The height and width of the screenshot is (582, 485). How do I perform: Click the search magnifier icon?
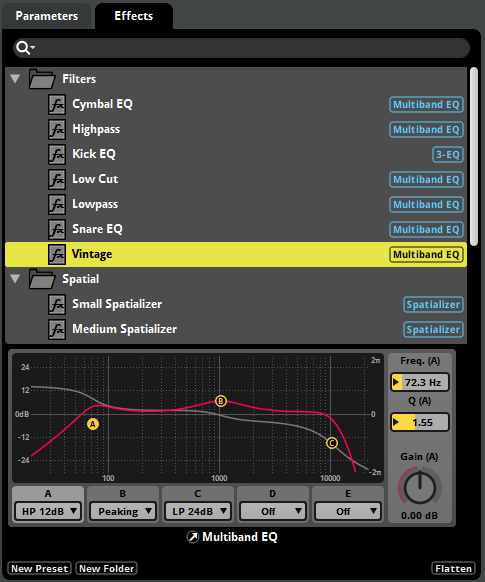[x=23, y=48]
